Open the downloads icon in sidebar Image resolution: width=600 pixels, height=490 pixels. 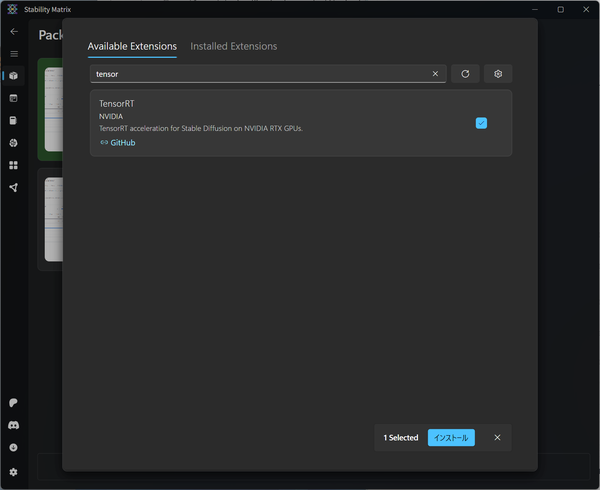pos(14,448)
